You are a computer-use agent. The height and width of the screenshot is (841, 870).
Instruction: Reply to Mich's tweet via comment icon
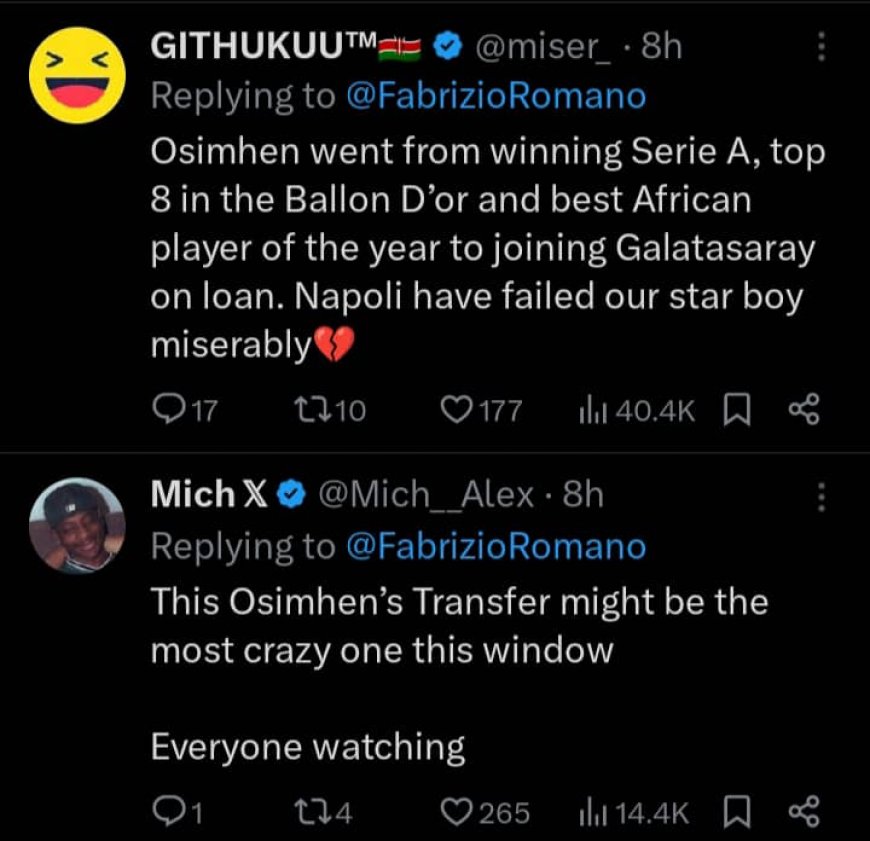click(164, 811)
